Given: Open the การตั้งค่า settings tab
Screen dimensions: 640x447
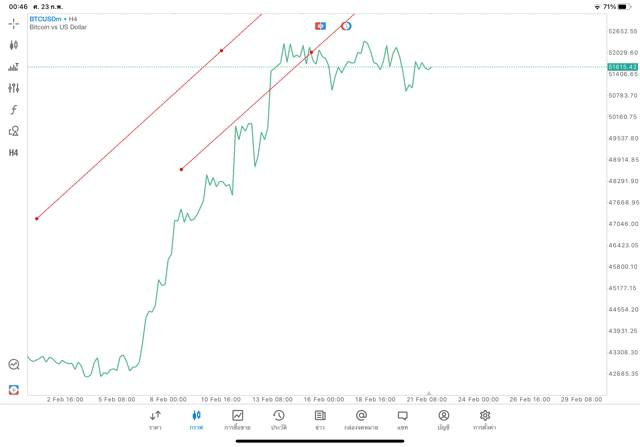Looking at the screenshot, I should [x=485, y=420].
